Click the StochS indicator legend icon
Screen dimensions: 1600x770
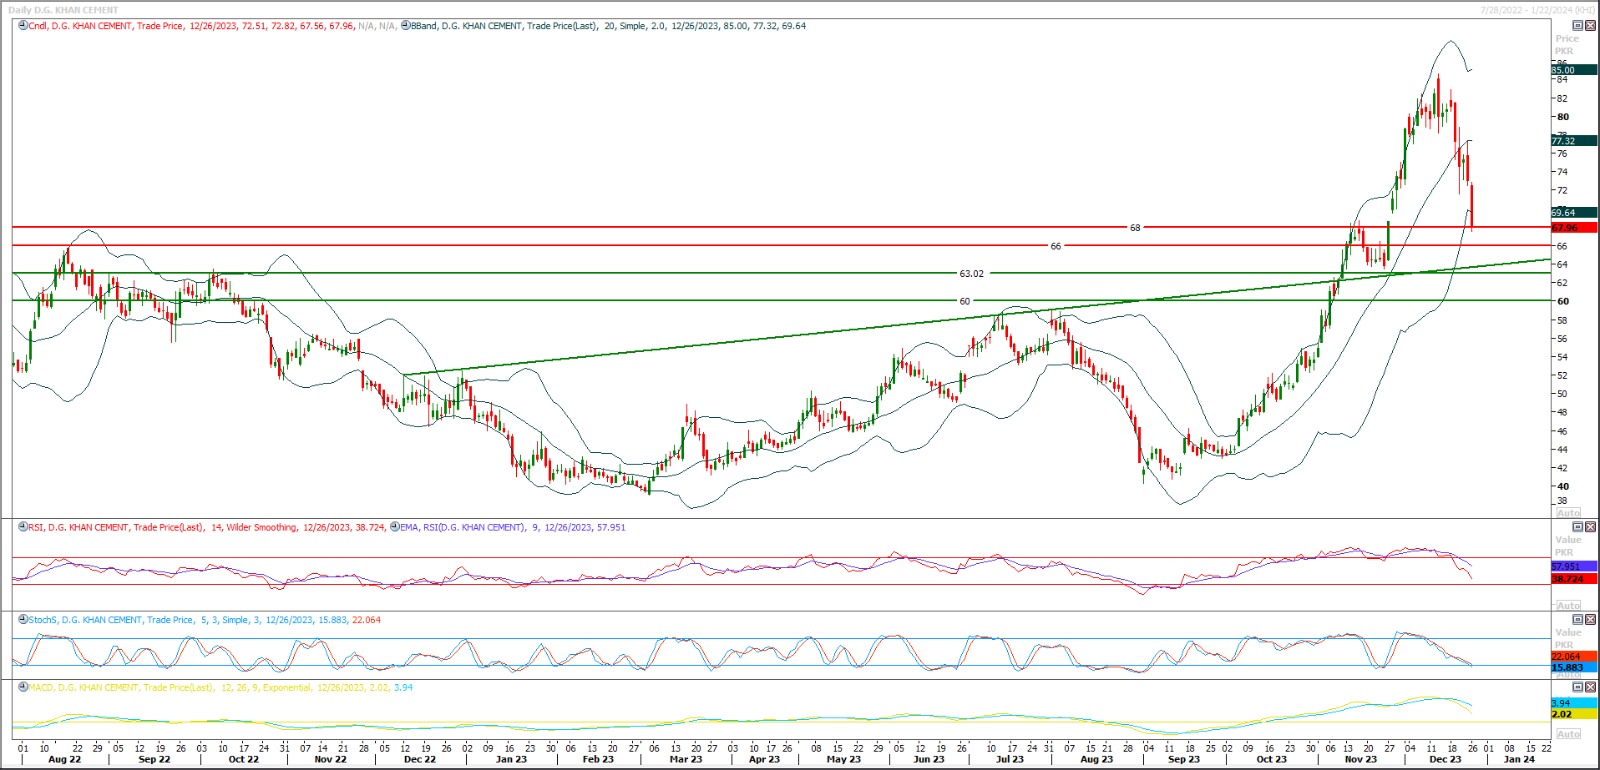click(x=23, y=620)
